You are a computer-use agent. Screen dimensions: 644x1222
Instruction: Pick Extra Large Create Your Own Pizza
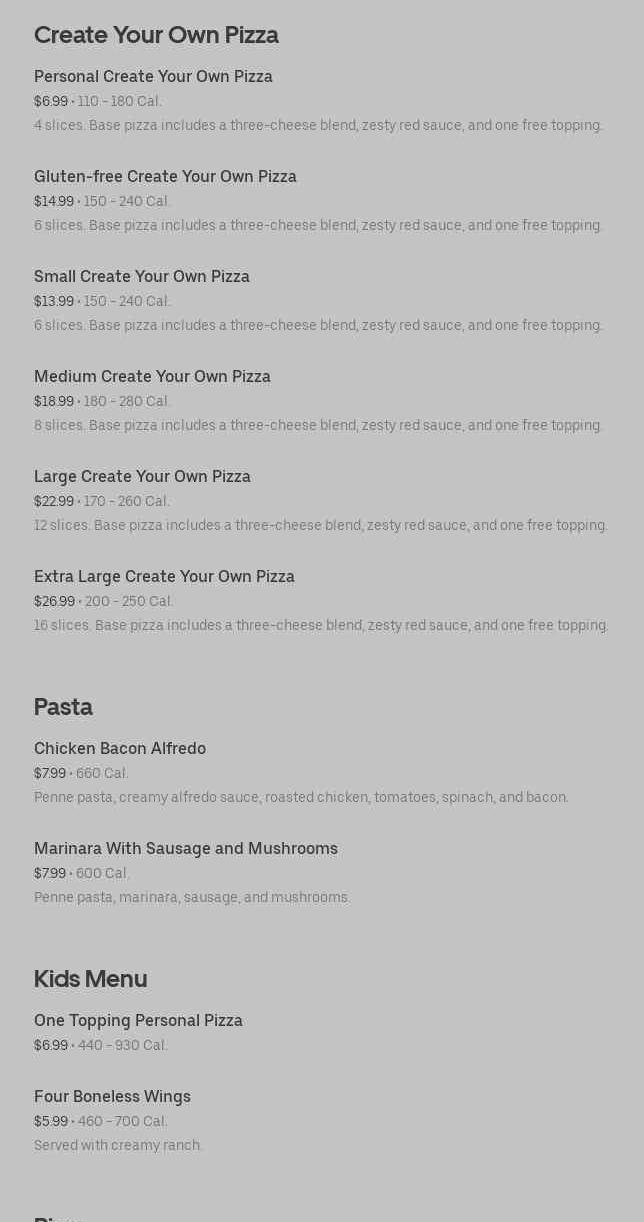point(164,577)
